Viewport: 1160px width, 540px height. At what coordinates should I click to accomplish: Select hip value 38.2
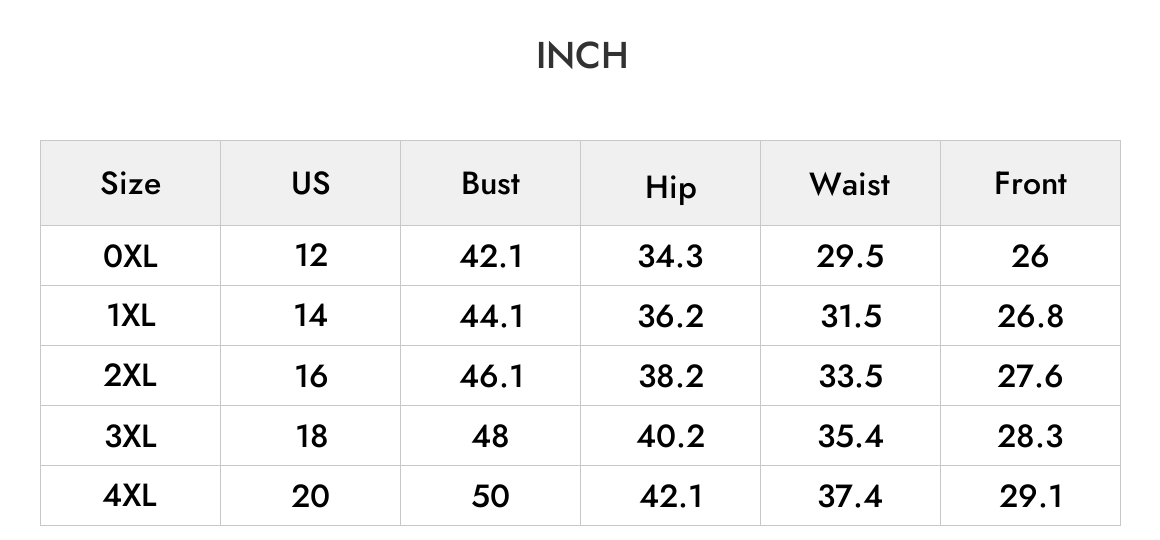click(670, 377)
